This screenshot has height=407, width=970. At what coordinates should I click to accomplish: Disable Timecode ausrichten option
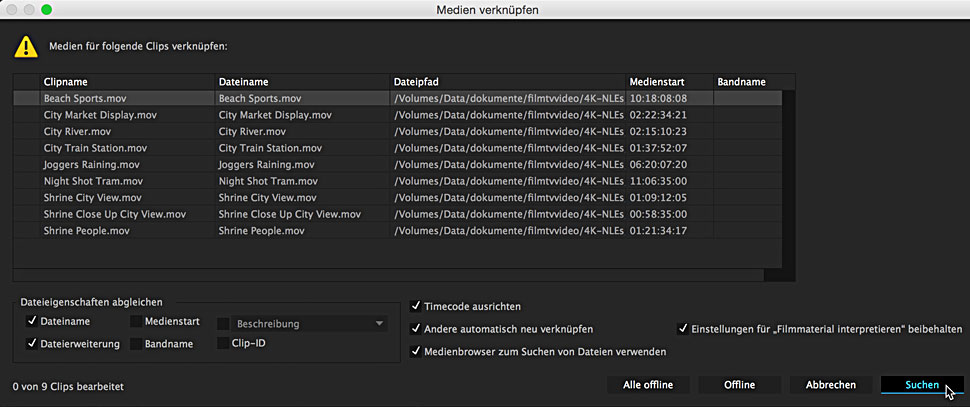416,306
